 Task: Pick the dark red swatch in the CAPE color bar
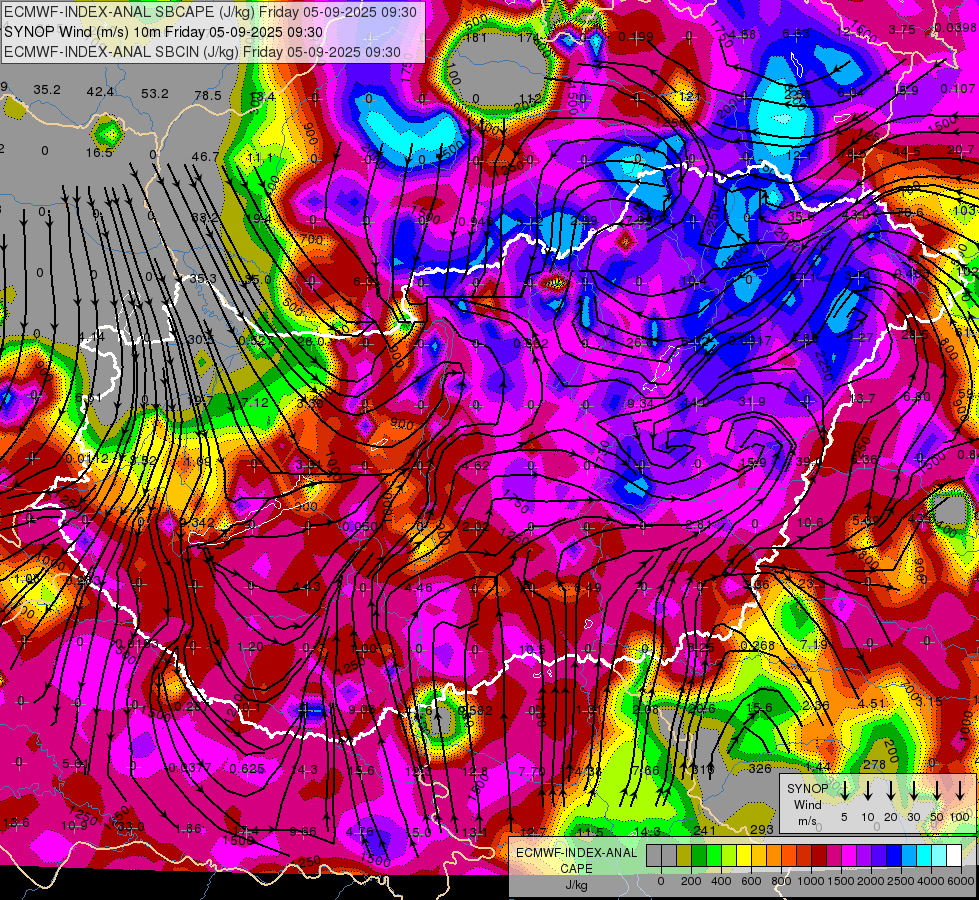[x=819, y=855]
